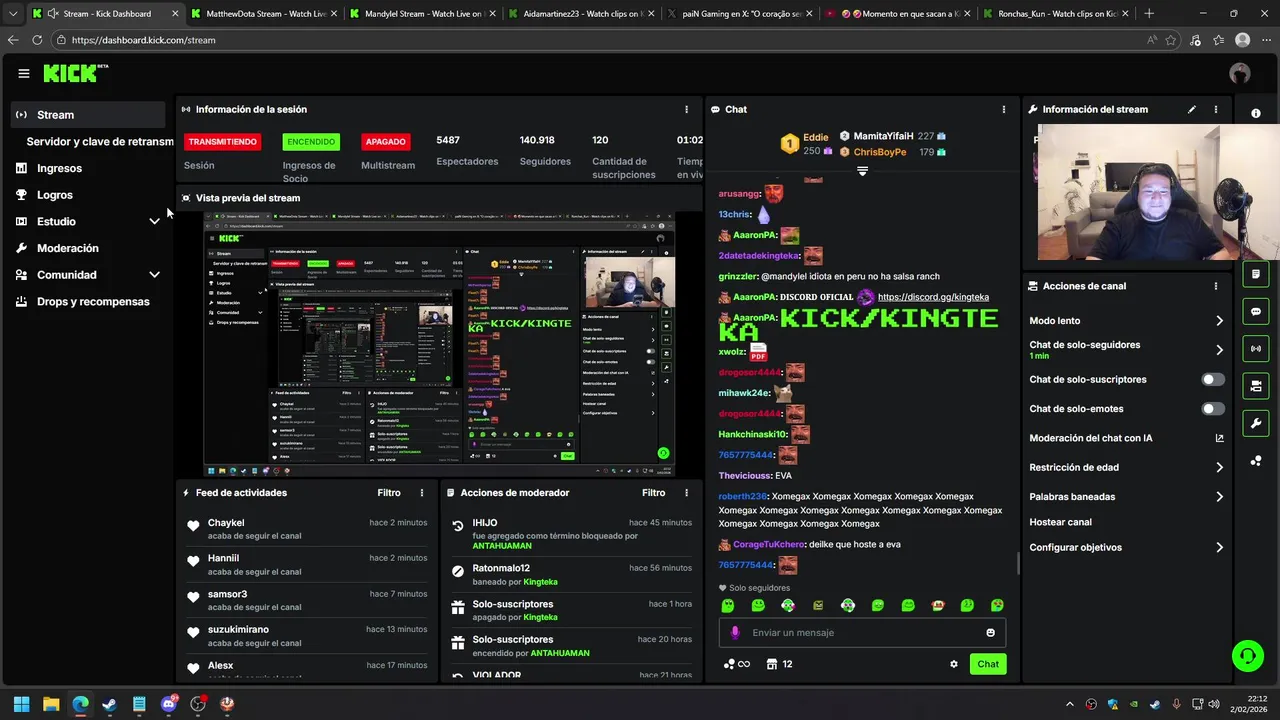Open the user profile avatar at top right
Viewport: 1280px width, 720px height.
coord(1240,73)
